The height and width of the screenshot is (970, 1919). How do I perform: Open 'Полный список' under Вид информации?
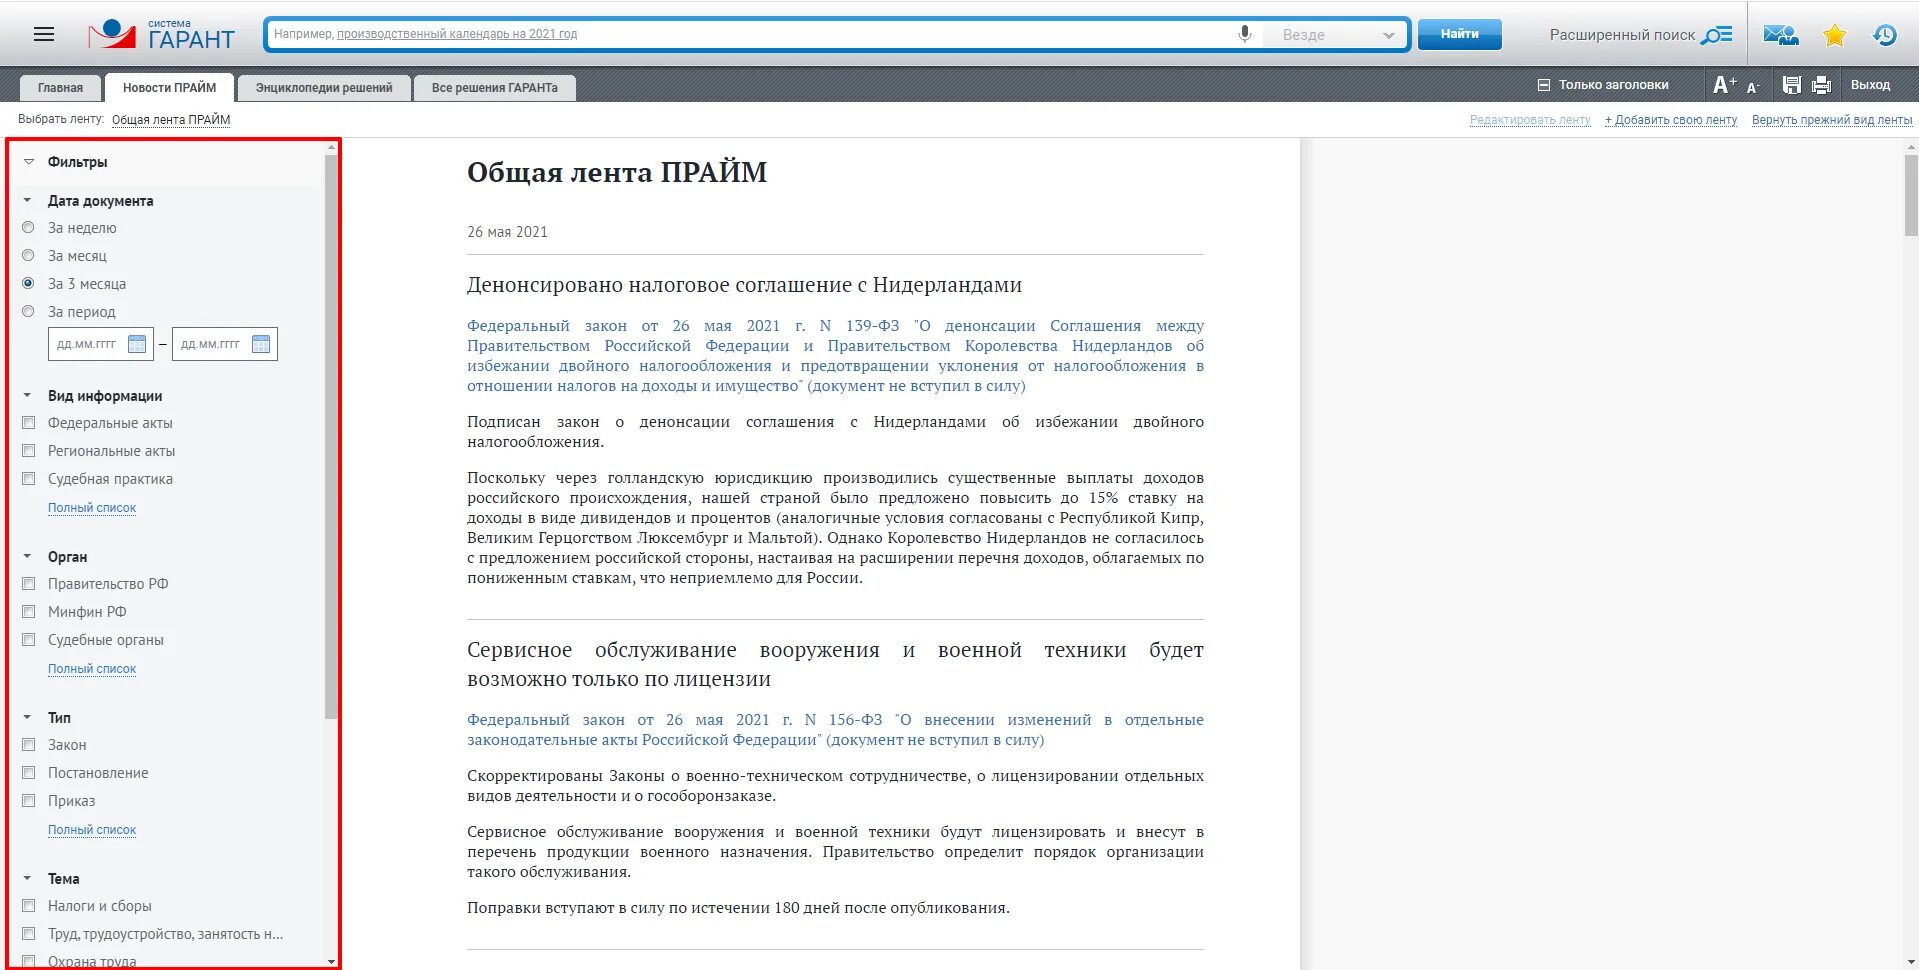[x=92, y=508]
